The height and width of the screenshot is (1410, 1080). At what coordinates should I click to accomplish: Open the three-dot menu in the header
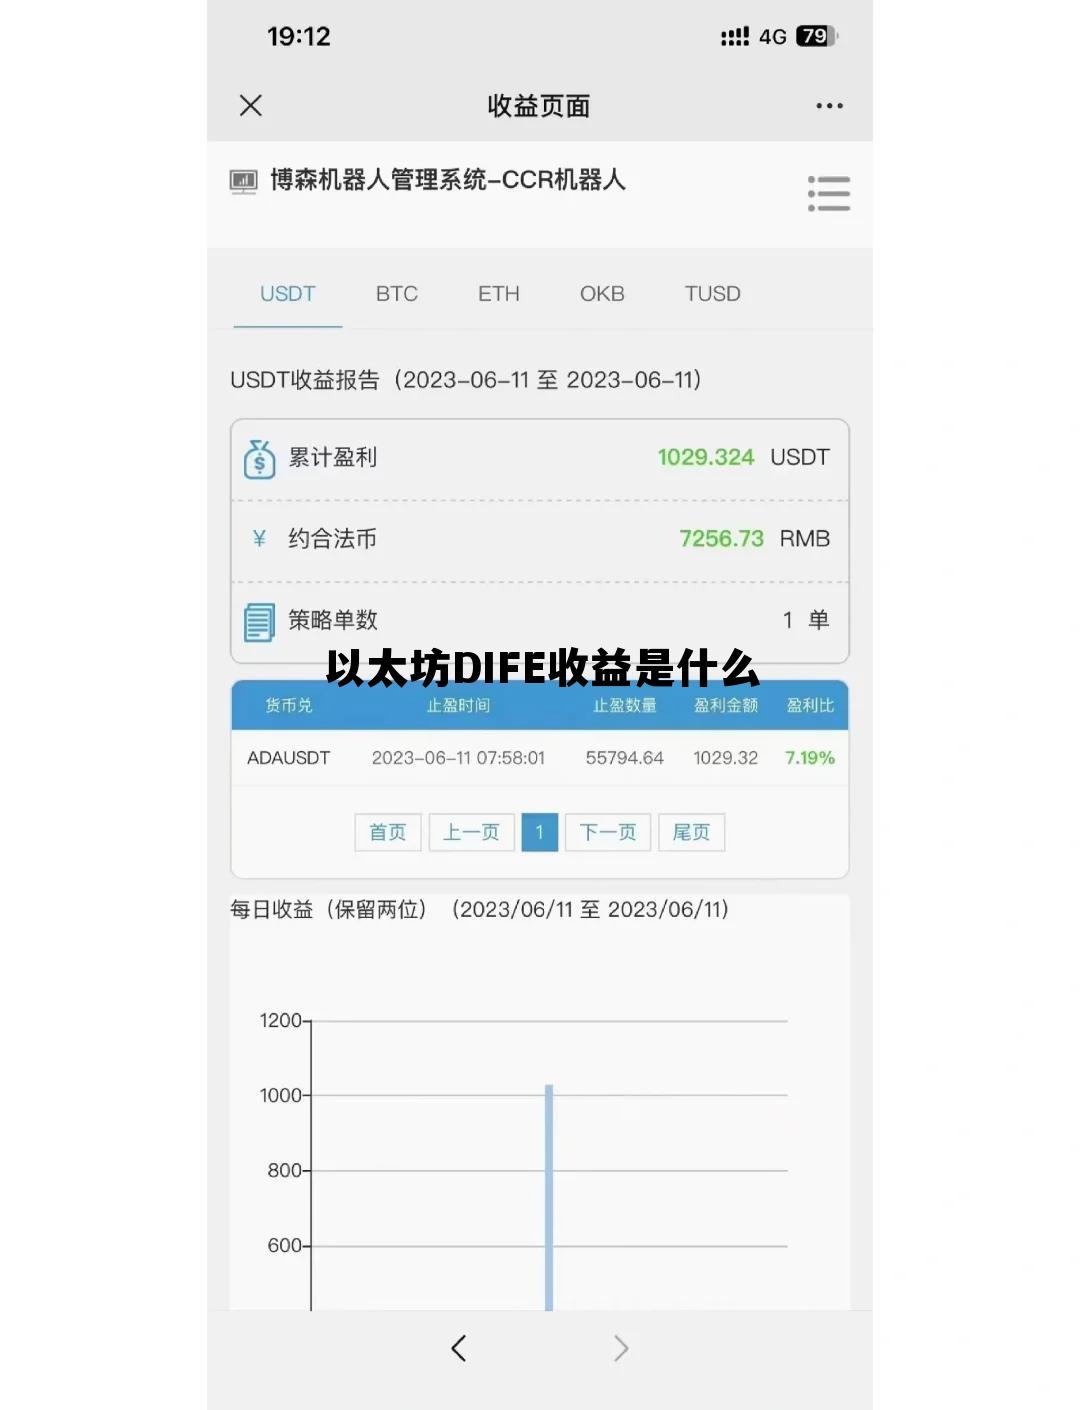(x=830, y=105)
